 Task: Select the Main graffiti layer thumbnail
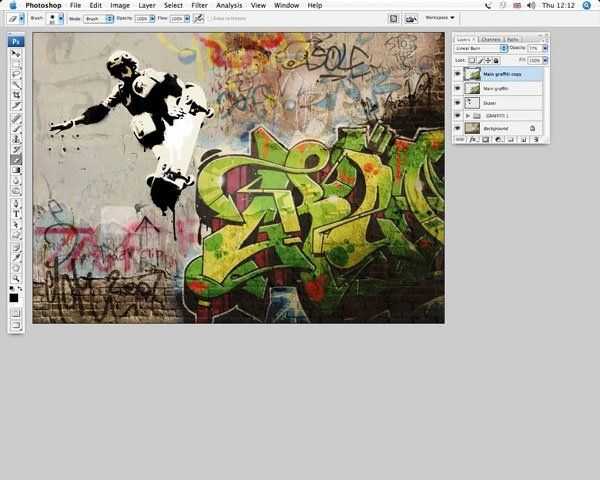(472, 88)
